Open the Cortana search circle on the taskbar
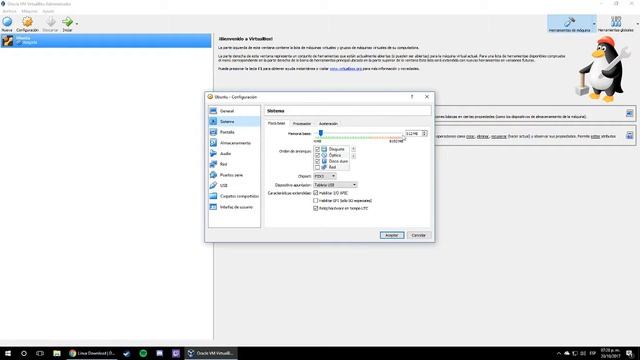640x360 pixels. pyautogui.click(x=24, y=353)
